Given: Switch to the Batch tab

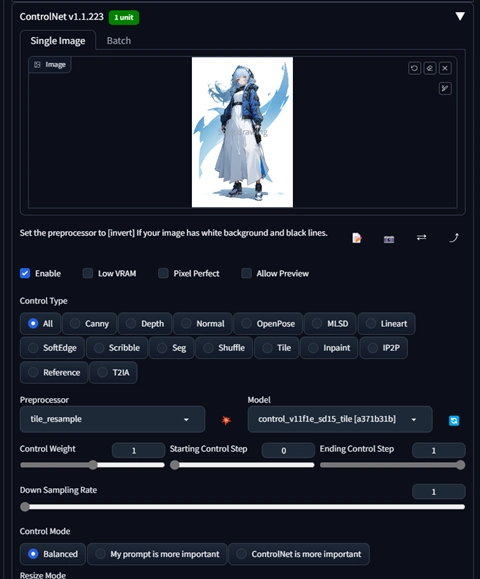Looking at the screenshot, I should click(x=119, y=41).
